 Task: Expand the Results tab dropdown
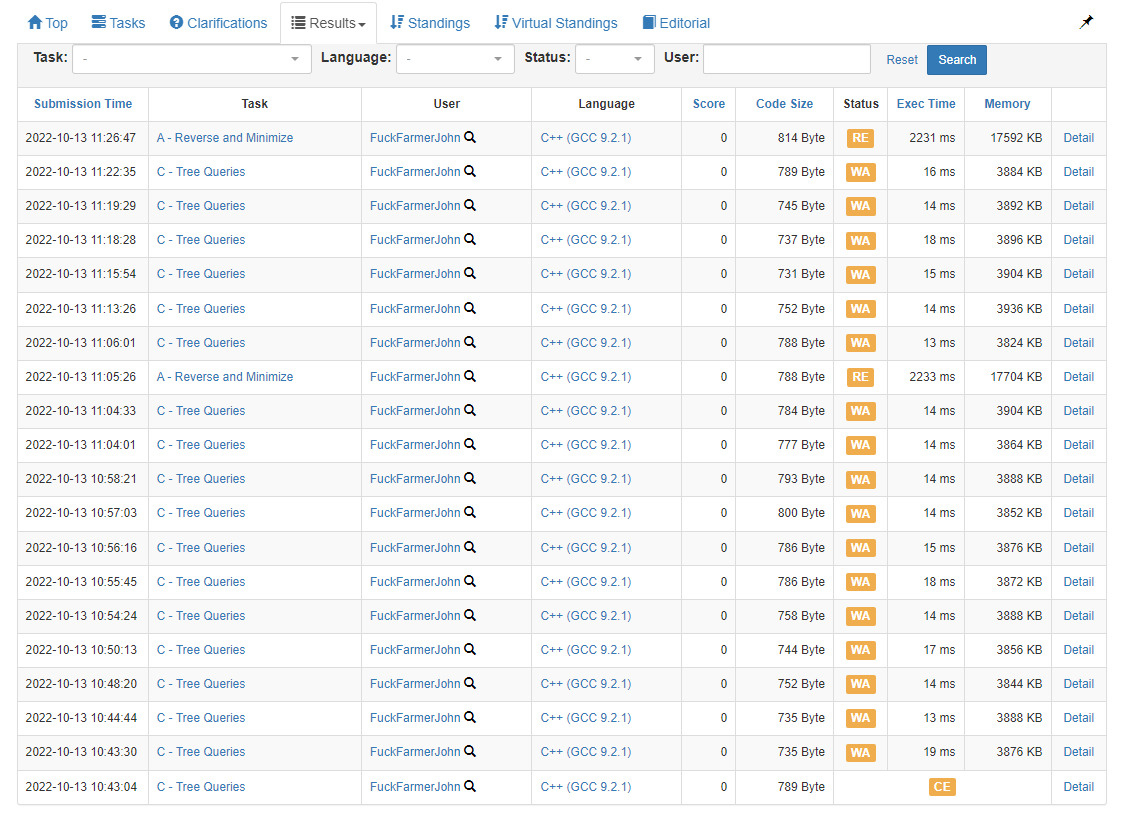click(x=328, y=23)
